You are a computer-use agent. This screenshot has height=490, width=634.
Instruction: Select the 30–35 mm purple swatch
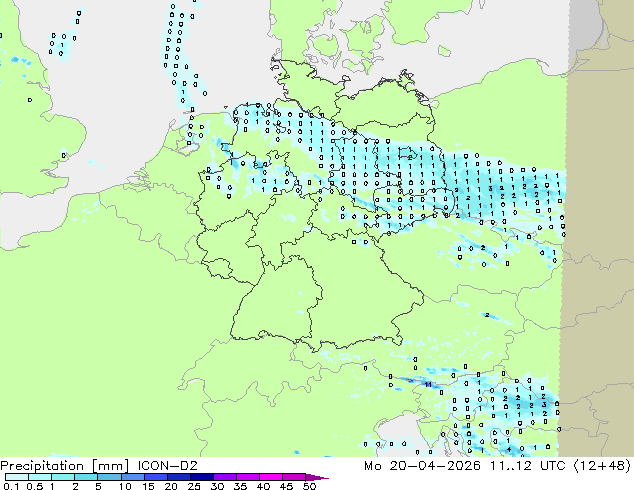[224, 477]
